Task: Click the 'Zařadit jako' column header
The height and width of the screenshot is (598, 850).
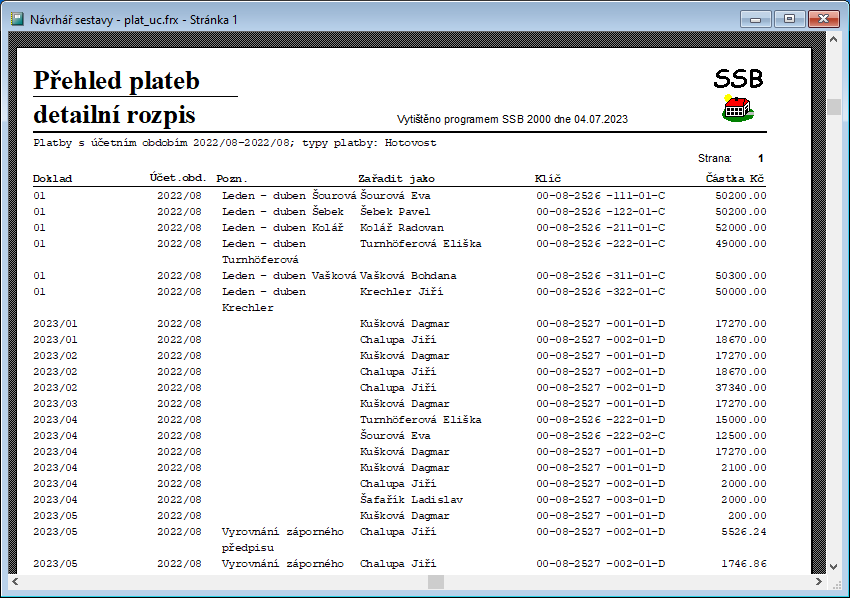Action: 397,179
